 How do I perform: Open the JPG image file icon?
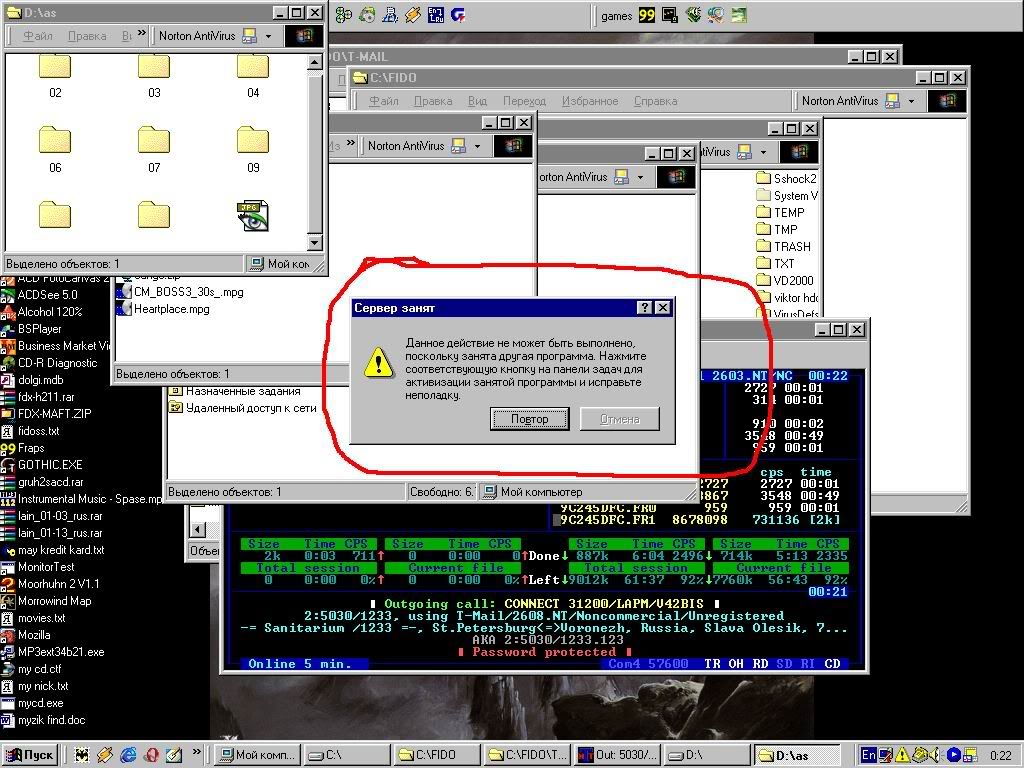pyautogui.click(x=253, y=215)
